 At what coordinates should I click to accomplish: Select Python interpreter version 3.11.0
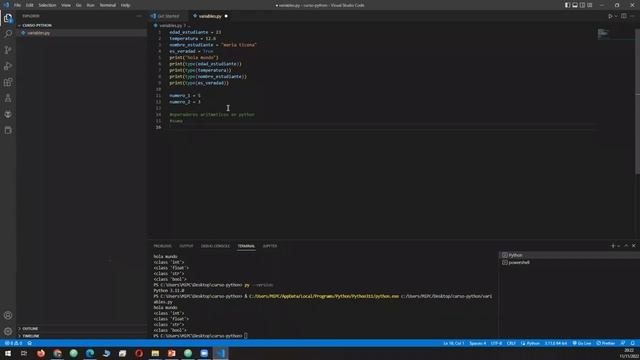click(x=556, y=343)
